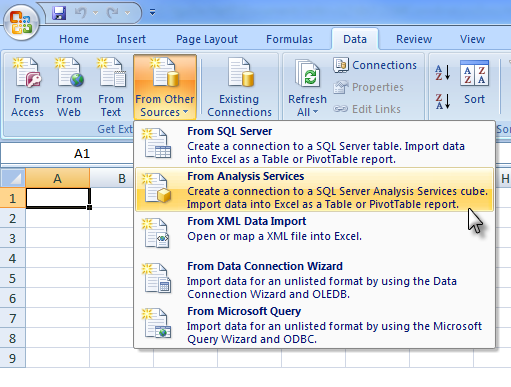
Task: Open the Redo history dropdown arrow
Action: point(127,13)
